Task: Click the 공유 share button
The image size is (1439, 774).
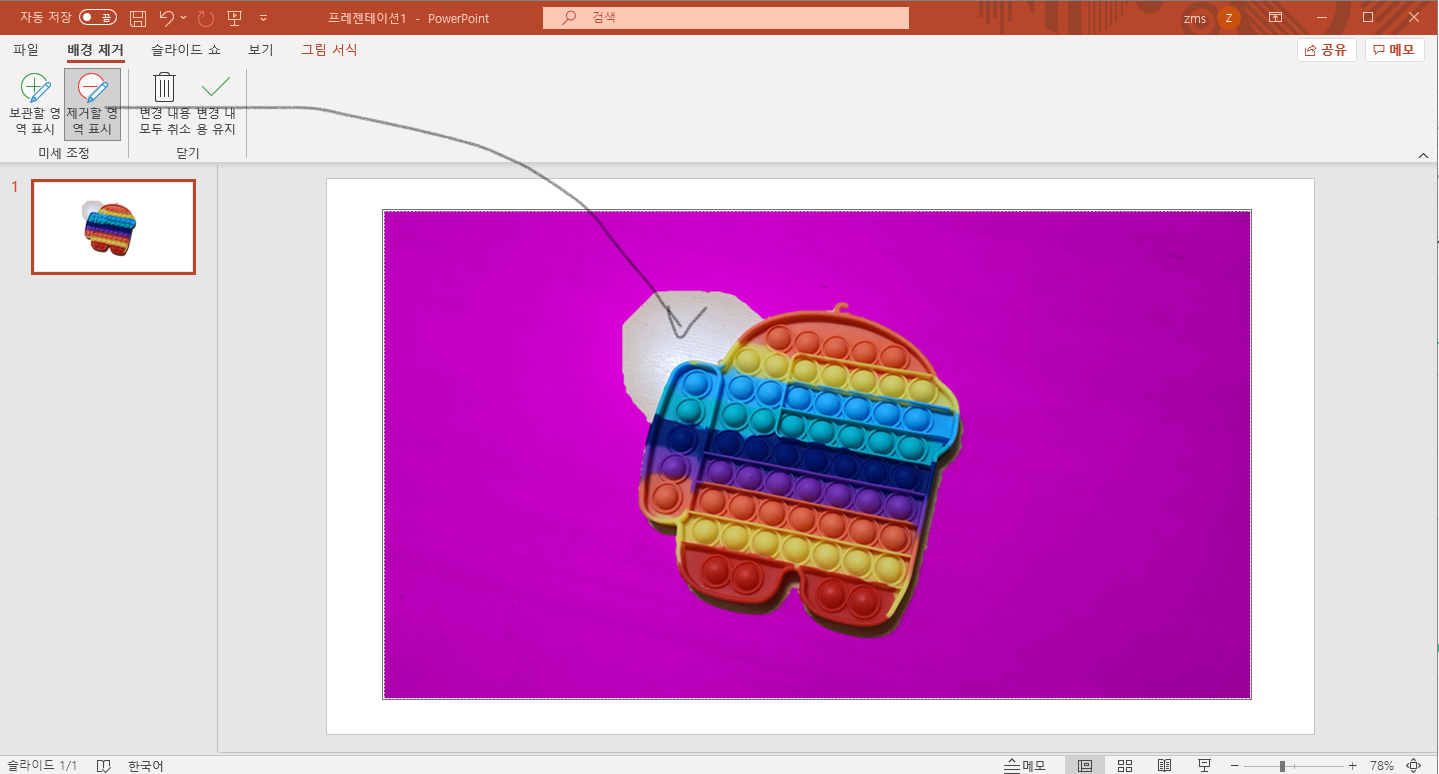Action: (1327, 50)
